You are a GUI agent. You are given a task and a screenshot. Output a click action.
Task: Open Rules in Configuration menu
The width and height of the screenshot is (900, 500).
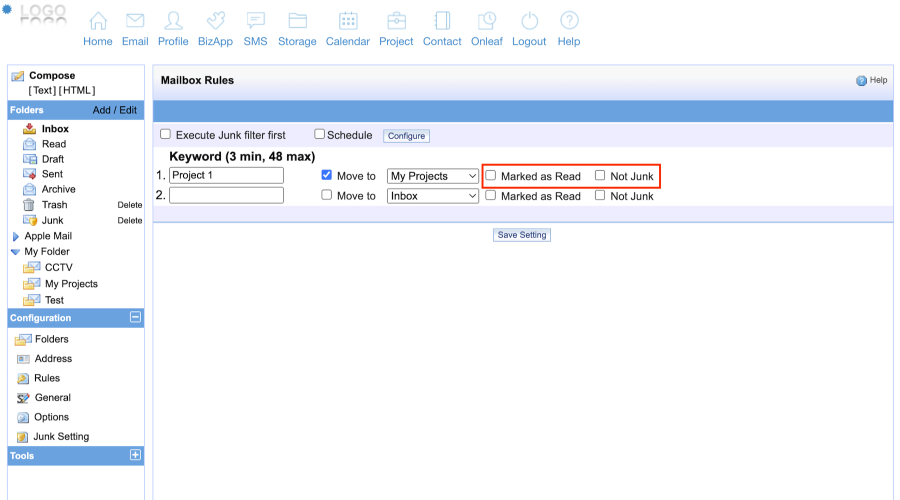click(x=46, y=378)
